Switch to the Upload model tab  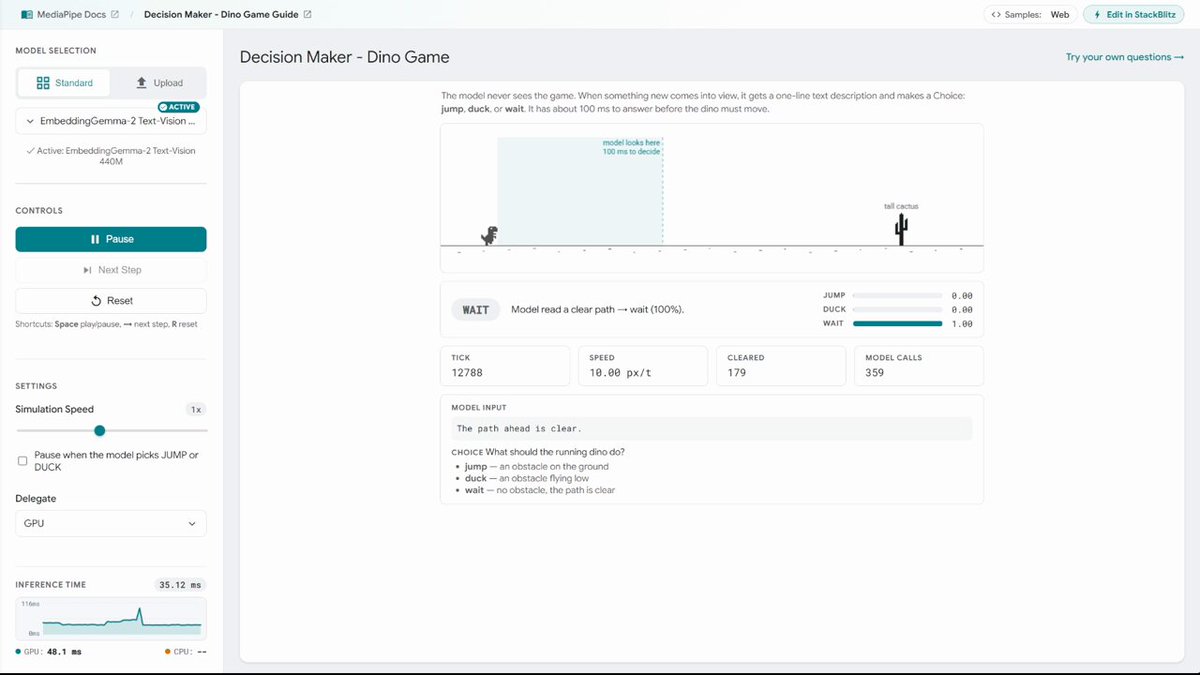pyautogui.click(x=159, y=83)
